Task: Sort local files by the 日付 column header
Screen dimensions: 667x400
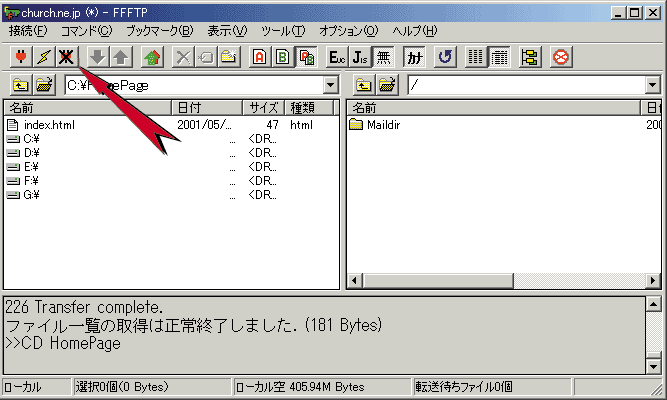Action: click(x=206, y=107)
